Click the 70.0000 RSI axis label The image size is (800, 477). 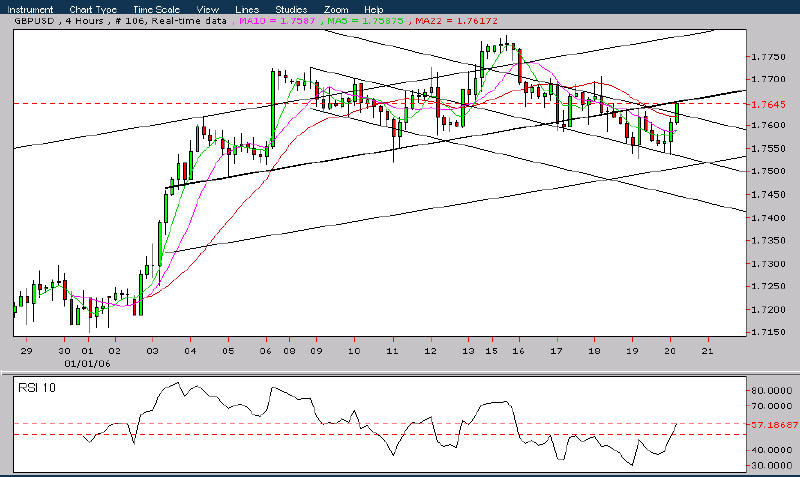[771, 406]
